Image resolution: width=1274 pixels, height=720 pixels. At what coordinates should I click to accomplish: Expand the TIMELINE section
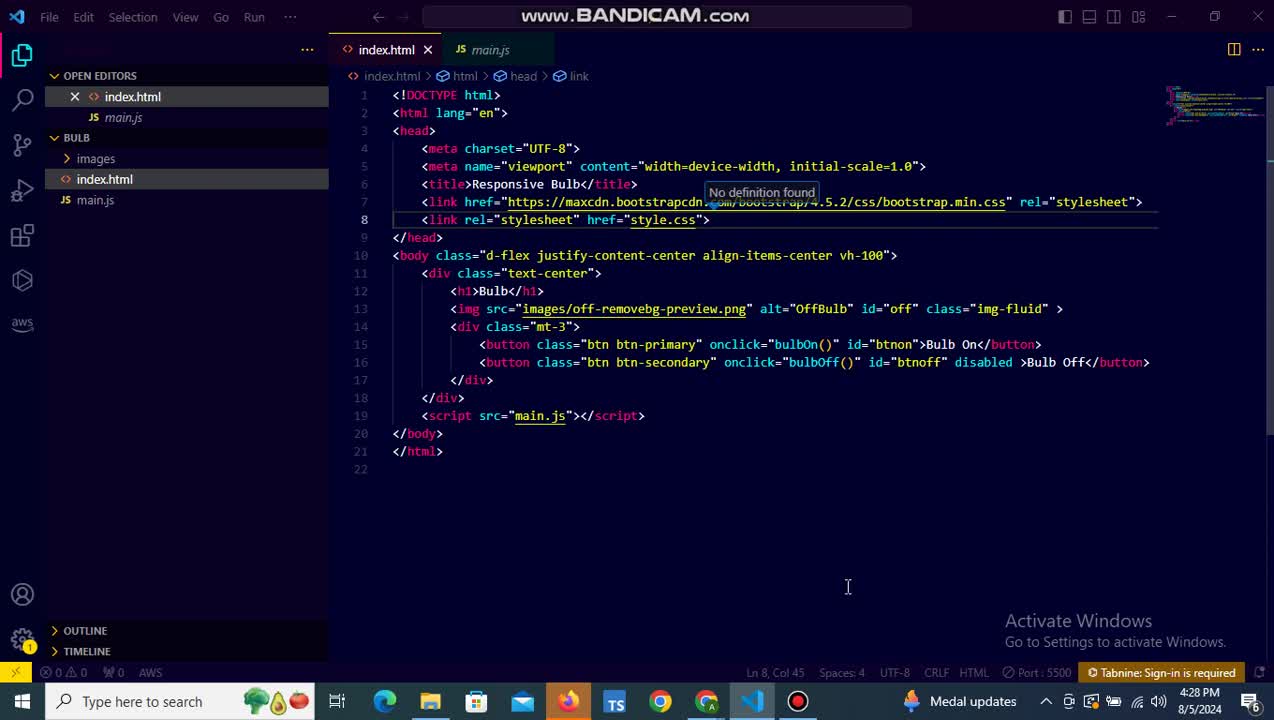pos(86,652)
